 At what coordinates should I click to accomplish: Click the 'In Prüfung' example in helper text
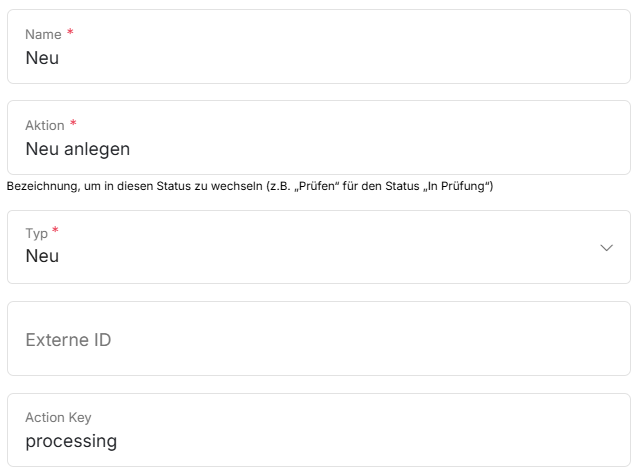click(460, 186)
